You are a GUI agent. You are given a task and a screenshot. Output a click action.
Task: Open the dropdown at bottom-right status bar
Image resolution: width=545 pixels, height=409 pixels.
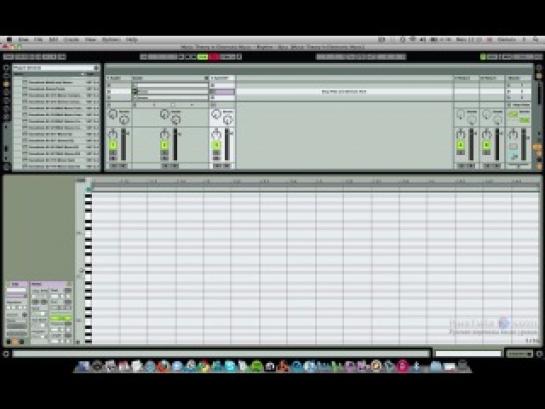[x=519, y=354]
